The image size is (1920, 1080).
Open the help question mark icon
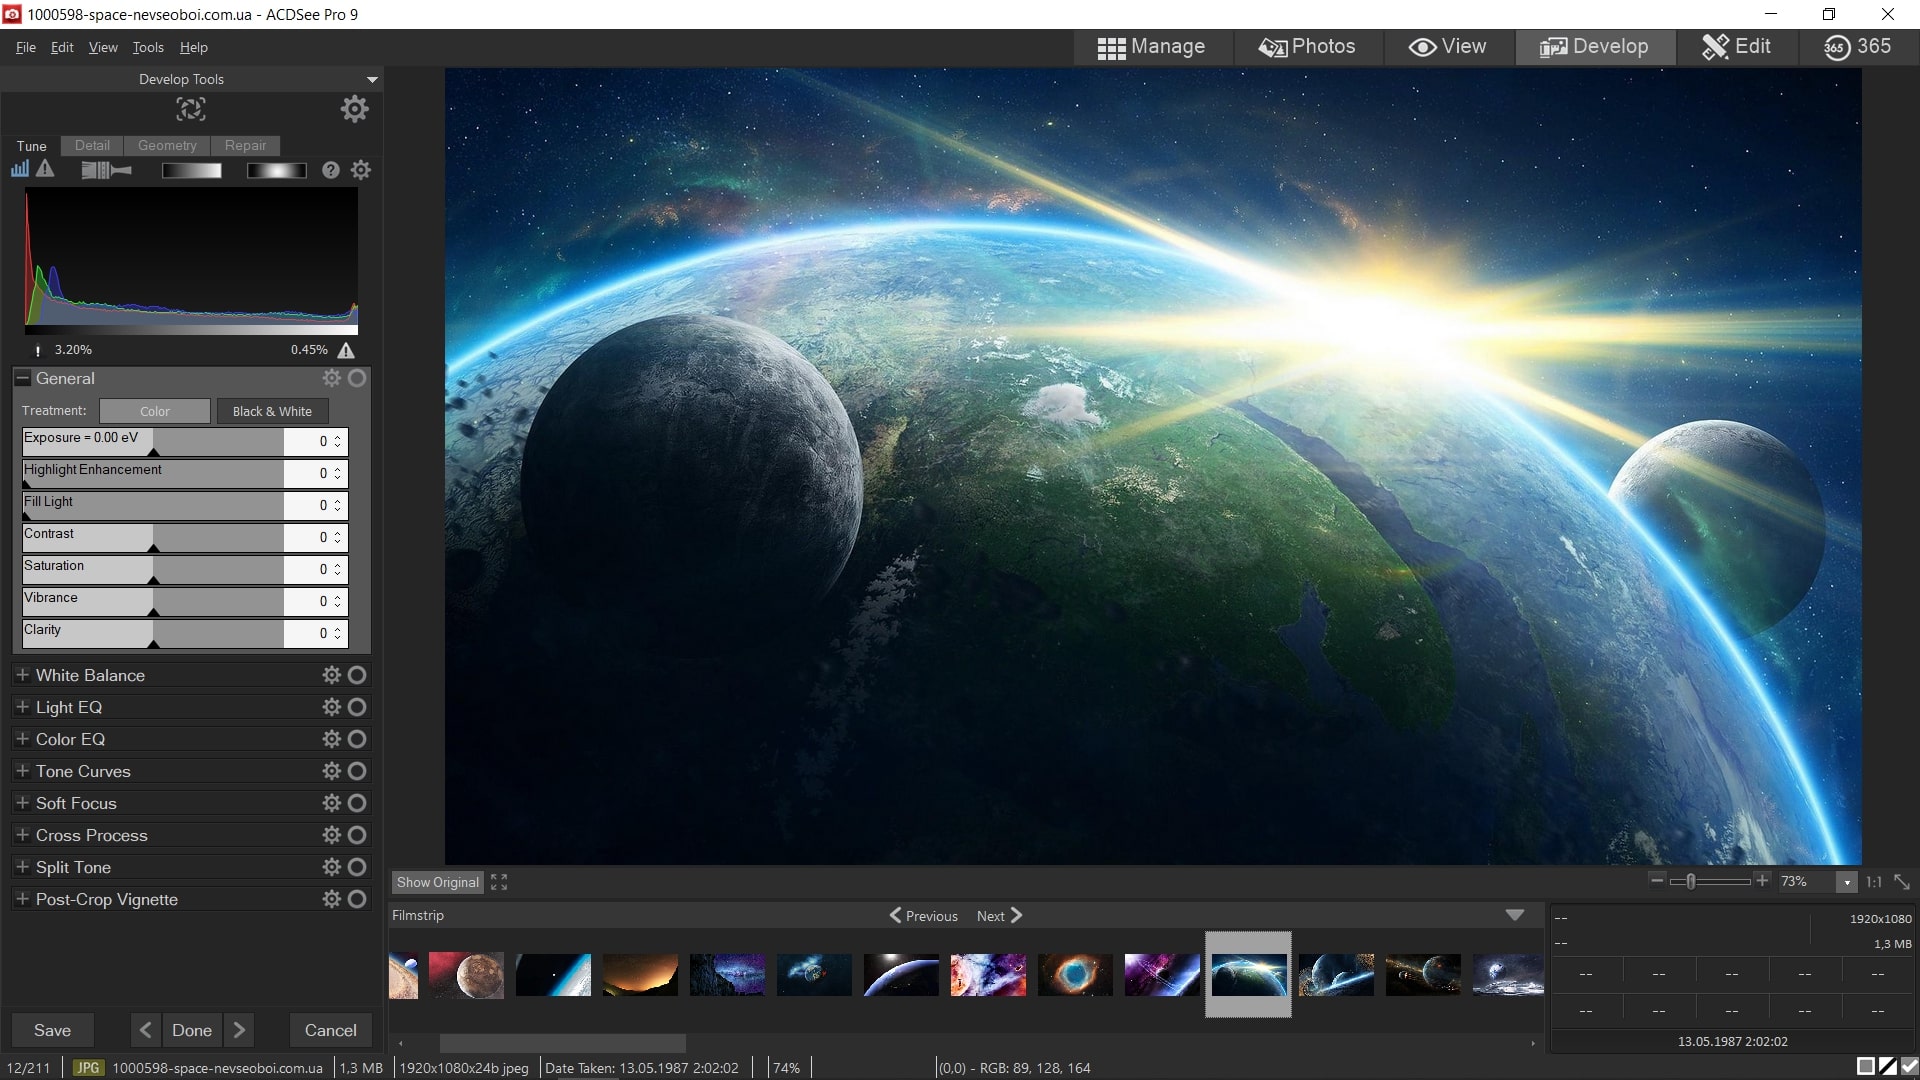click(331, 170)
